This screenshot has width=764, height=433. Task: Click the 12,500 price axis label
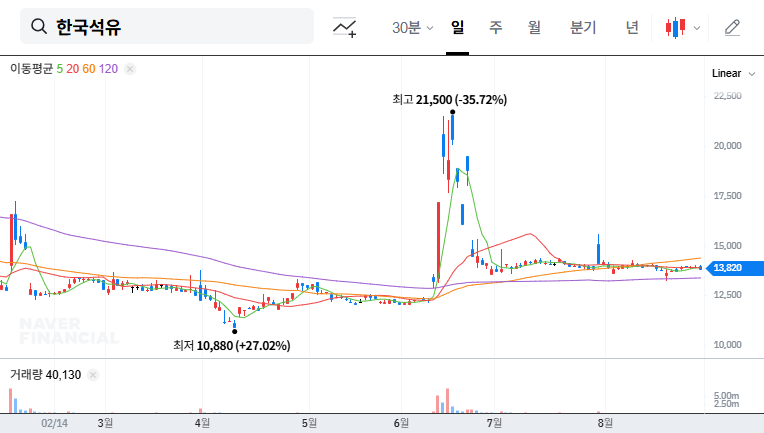[727, 295]
